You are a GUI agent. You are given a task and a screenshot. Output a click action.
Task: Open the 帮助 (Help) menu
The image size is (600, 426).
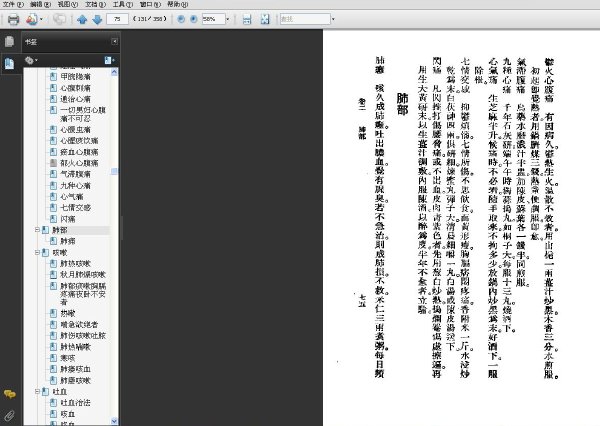coord(178,4)
